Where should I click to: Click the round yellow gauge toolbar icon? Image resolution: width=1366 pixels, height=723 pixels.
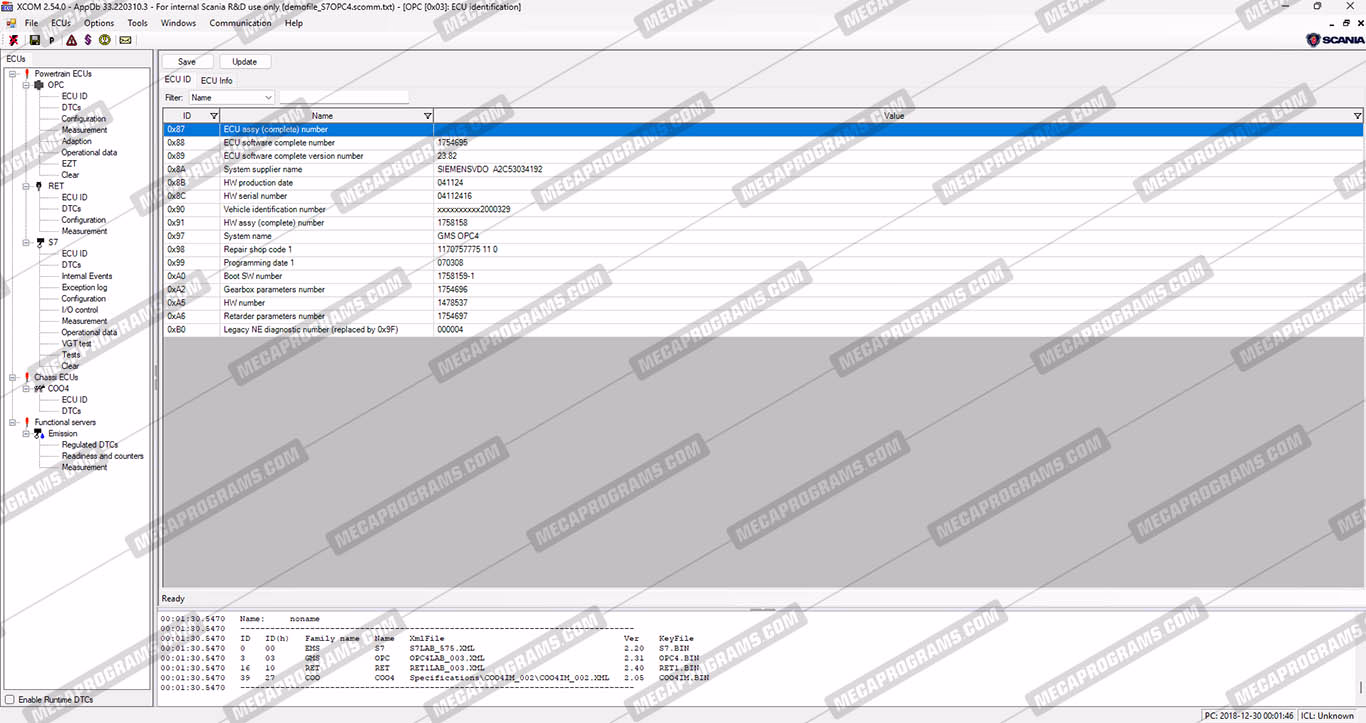pyautogui.click(x=105, y=40)
